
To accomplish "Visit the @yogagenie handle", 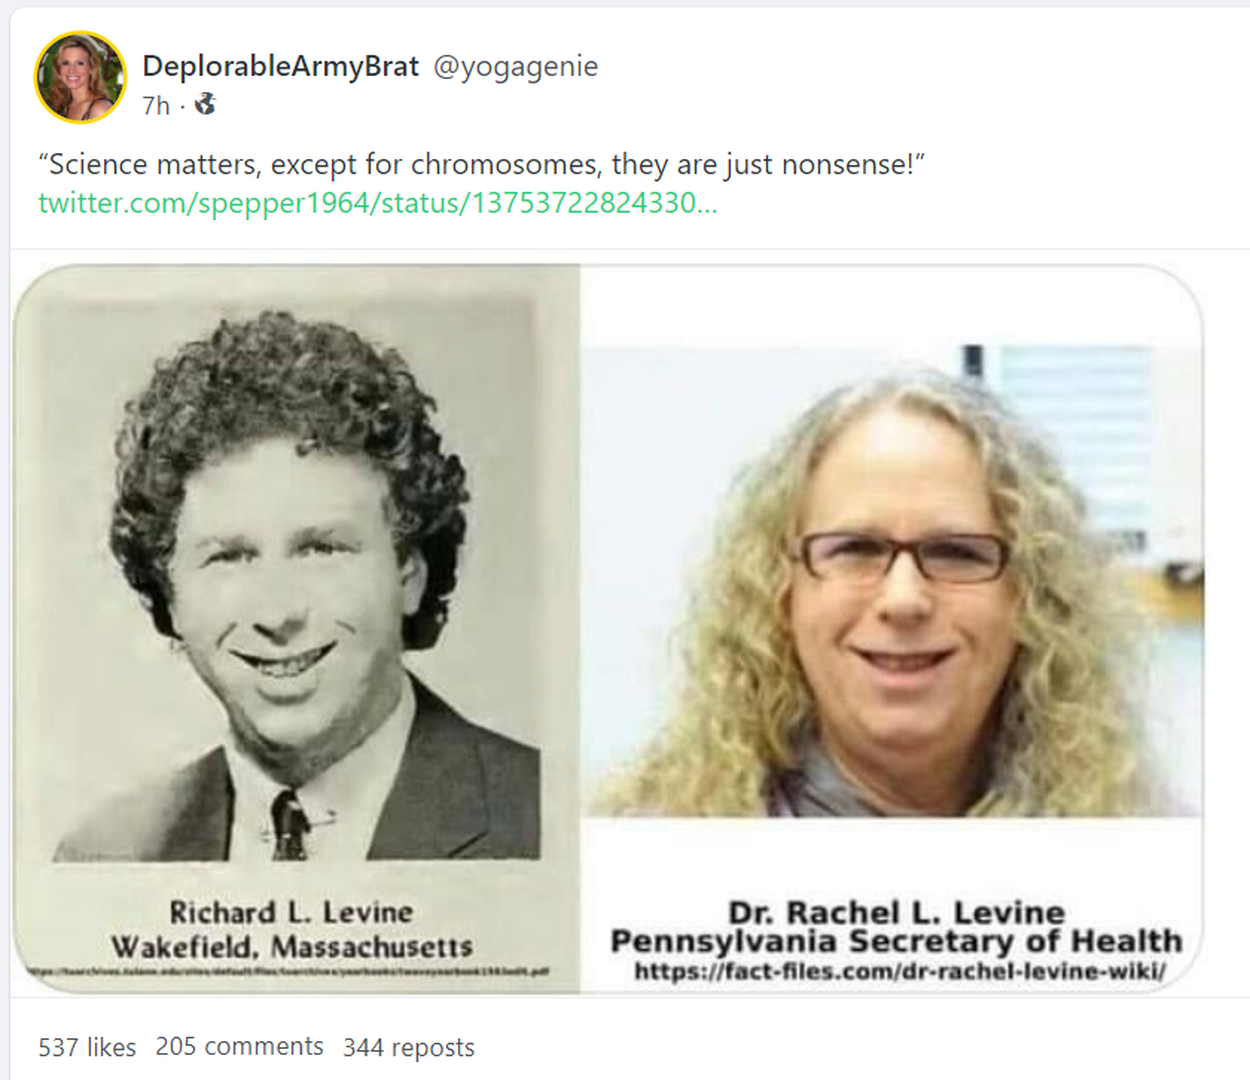I will pyautogui.click(x=515, y=66).
